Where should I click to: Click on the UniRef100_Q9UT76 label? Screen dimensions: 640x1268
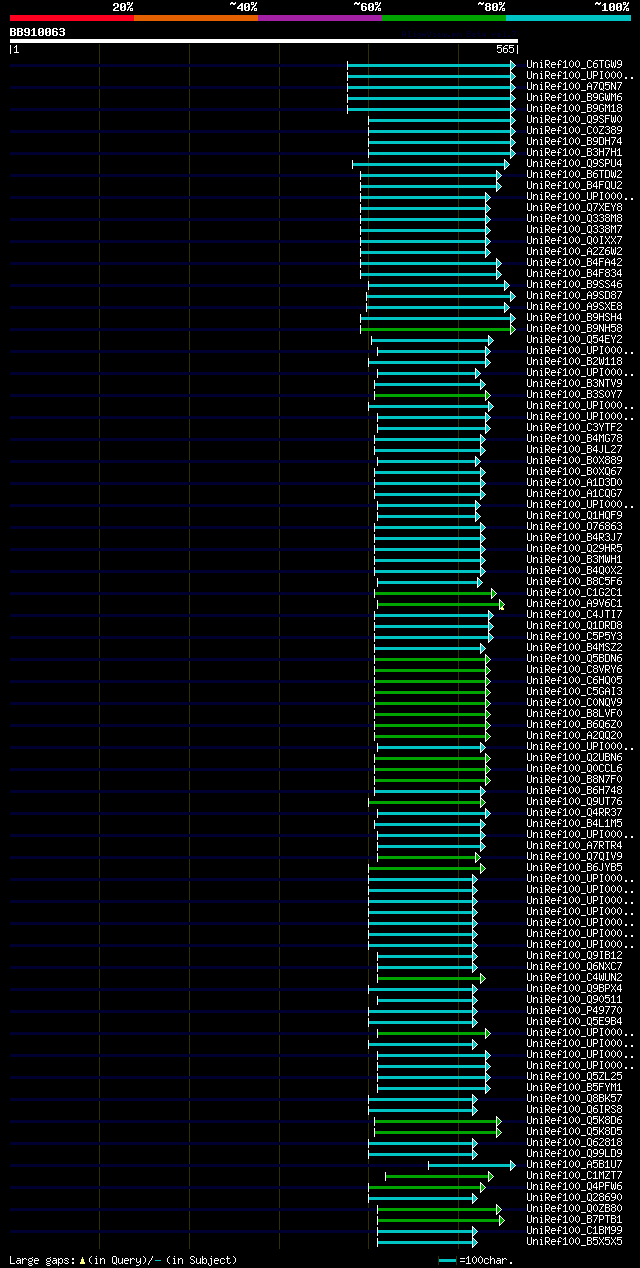[574, 801]
